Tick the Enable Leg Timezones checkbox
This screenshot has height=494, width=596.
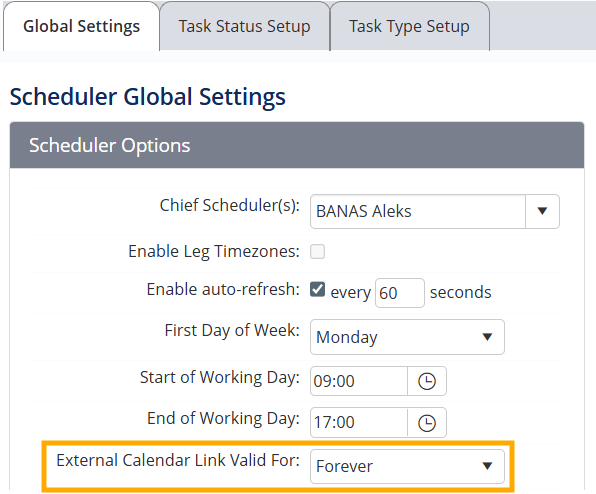(317, 252)
